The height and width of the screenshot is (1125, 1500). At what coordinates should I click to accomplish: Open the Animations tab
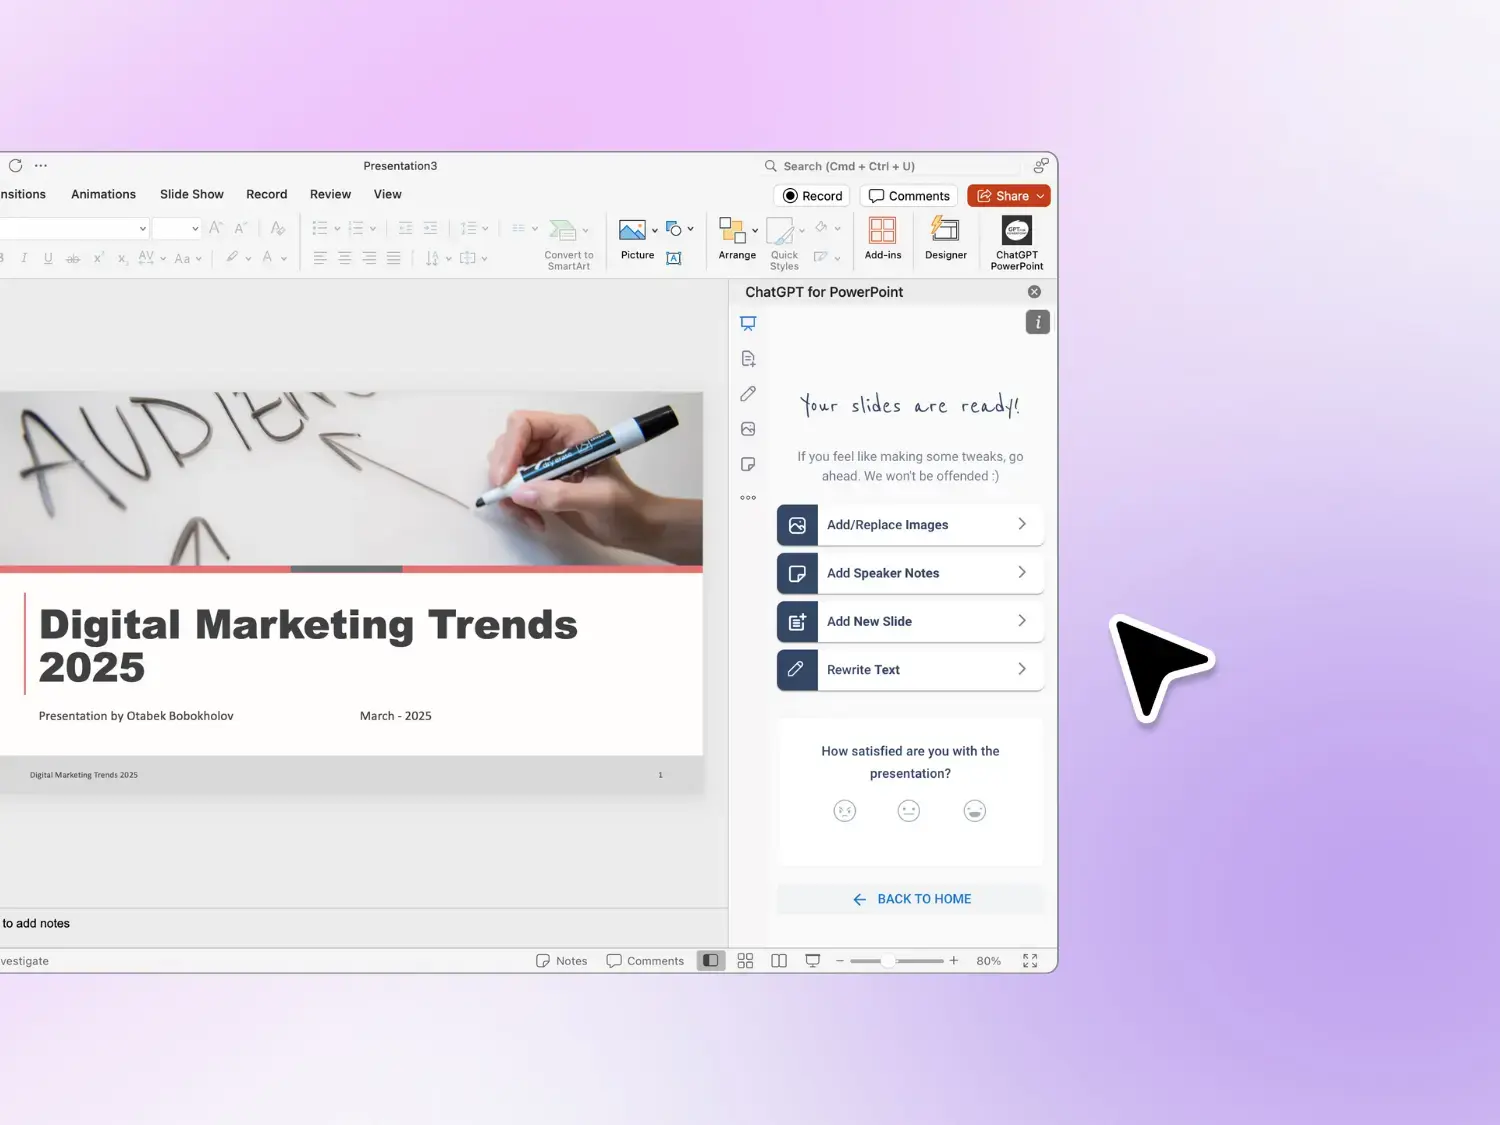coord(103,194)
